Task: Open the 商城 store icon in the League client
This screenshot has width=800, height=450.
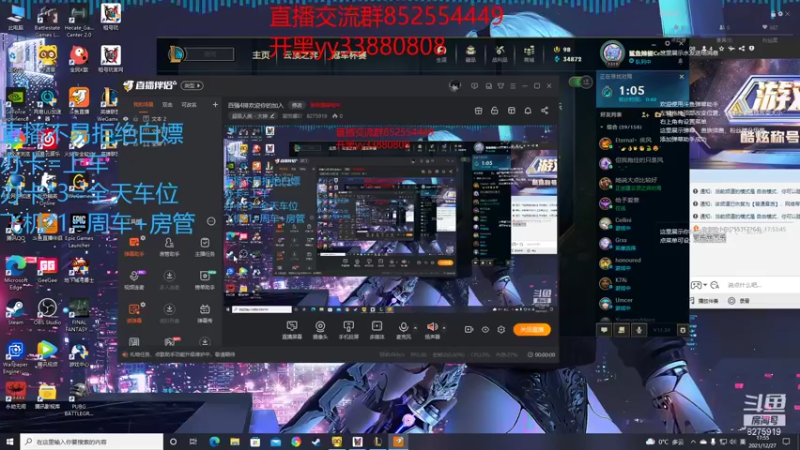Action: (x=529, y=53)
